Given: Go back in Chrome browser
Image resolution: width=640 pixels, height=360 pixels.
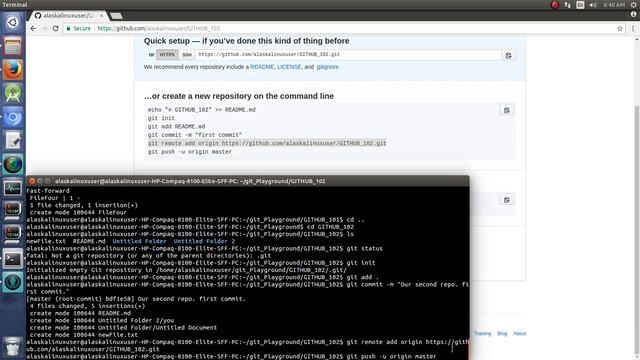Looking at the screenshot, I should pos(33,28).
